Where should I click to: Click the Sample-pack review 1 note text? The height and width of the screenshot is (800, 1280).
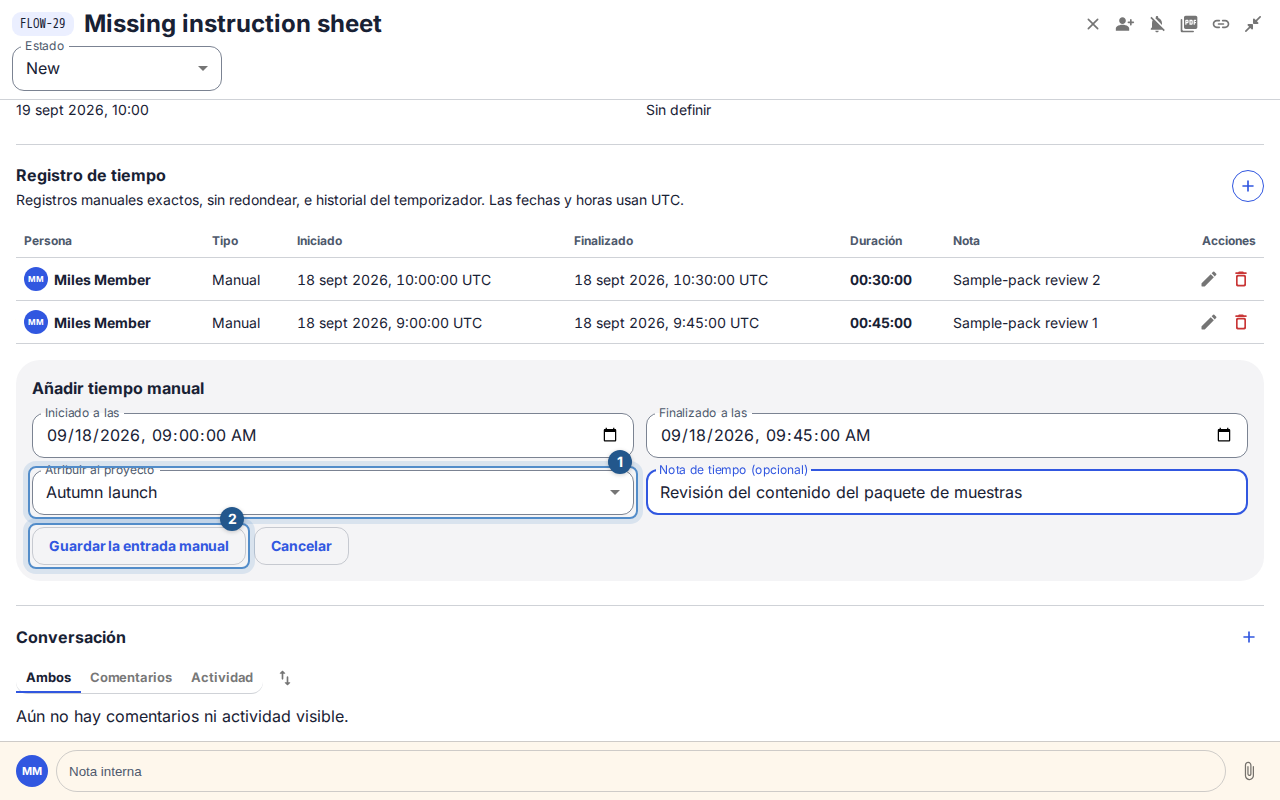coord(1026,322)
